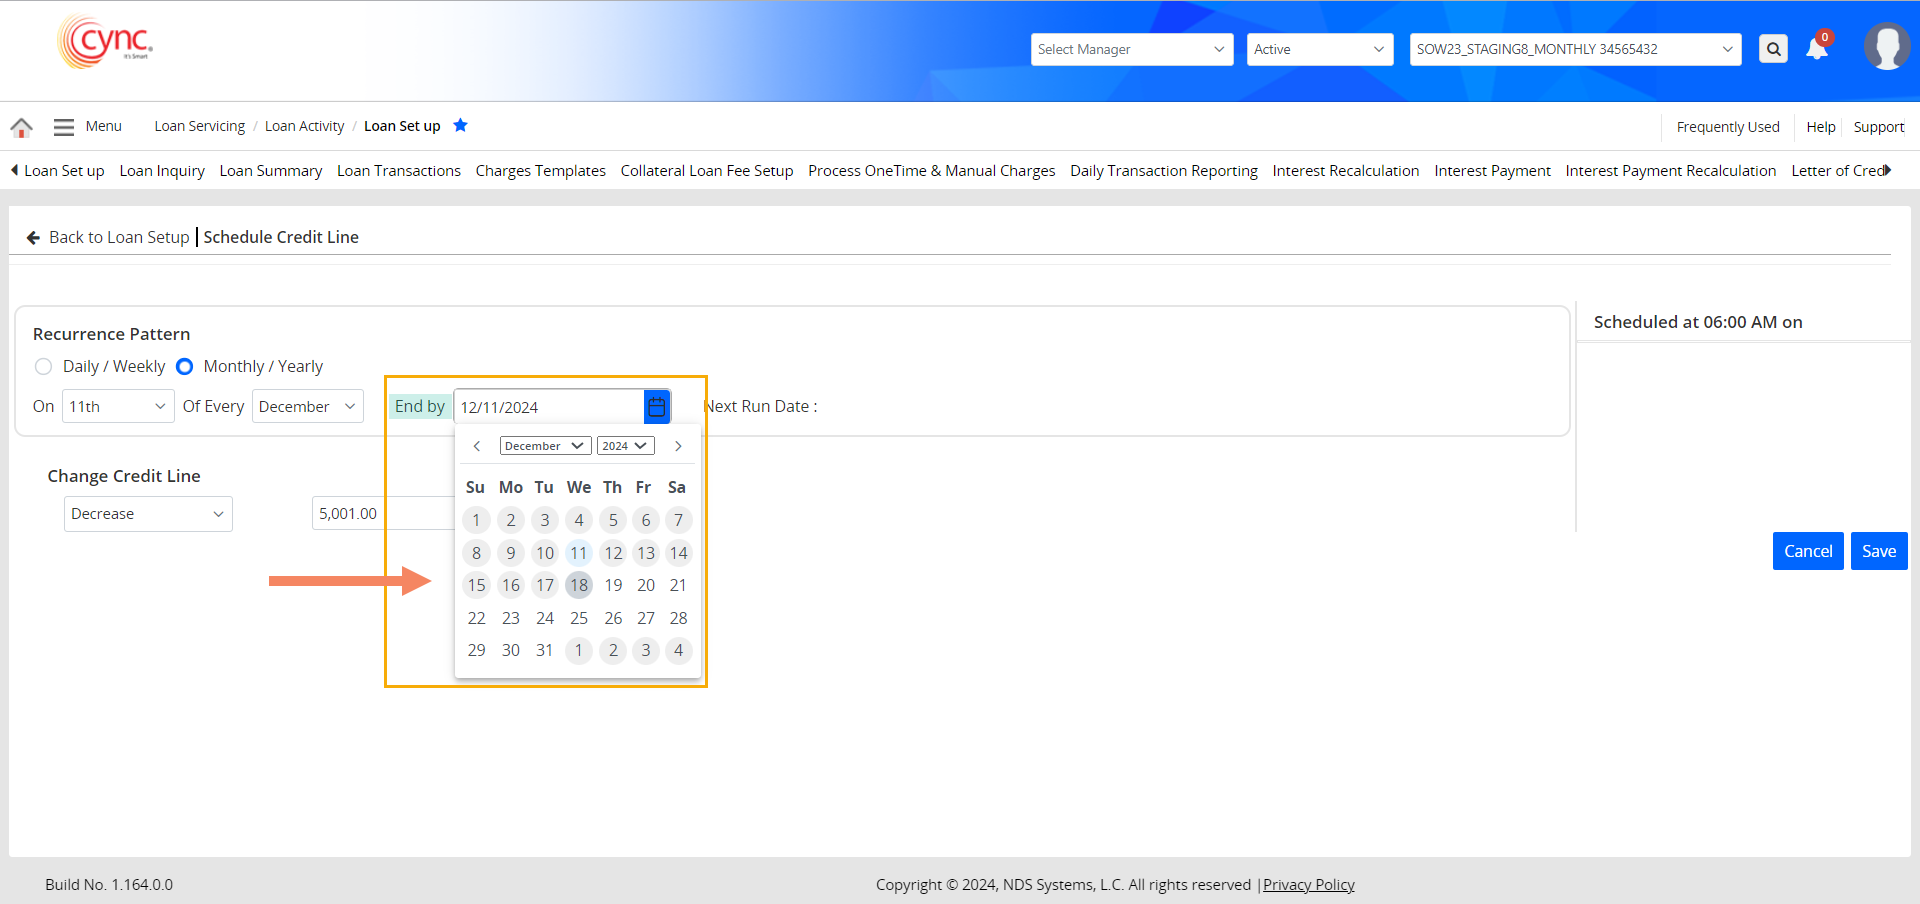Viewport: 1920px width, 904px height.
Task: Go to next month in calendar
Action: (x=678, y=446)
